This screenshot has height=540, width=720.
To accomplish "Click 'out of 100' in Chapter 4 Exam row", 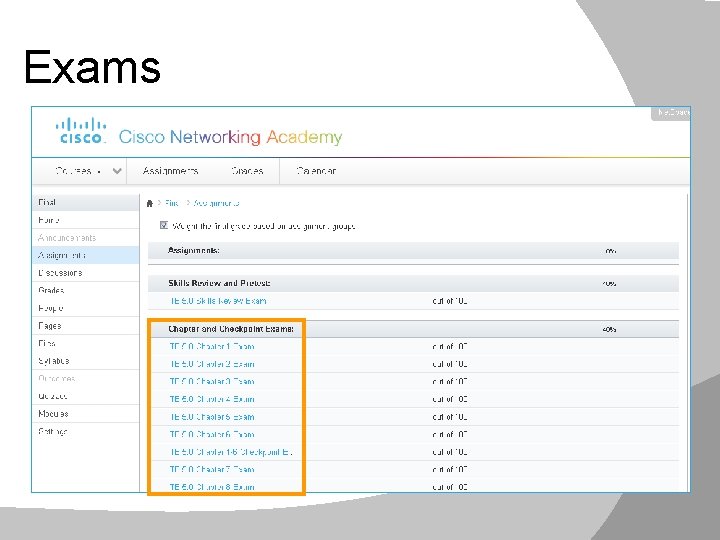I will pyautogui.click(x=450, y=399).
